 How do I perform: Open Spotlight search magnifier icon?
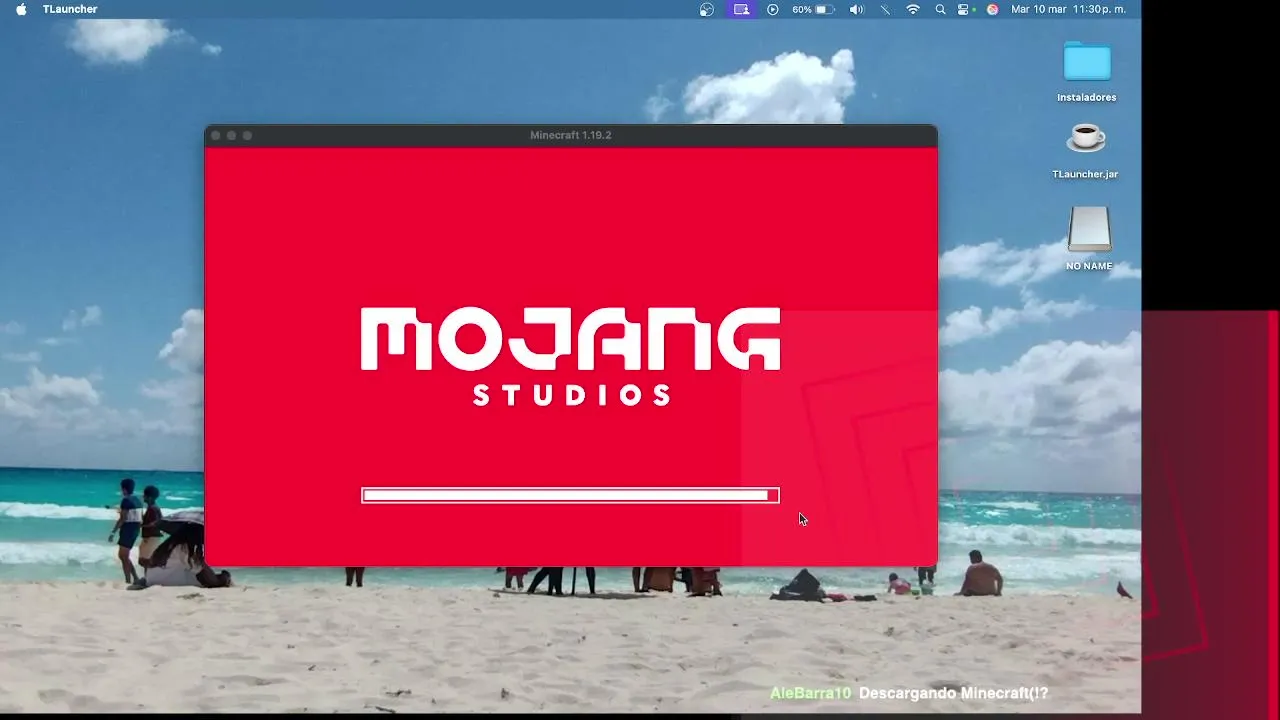[940, 9]
